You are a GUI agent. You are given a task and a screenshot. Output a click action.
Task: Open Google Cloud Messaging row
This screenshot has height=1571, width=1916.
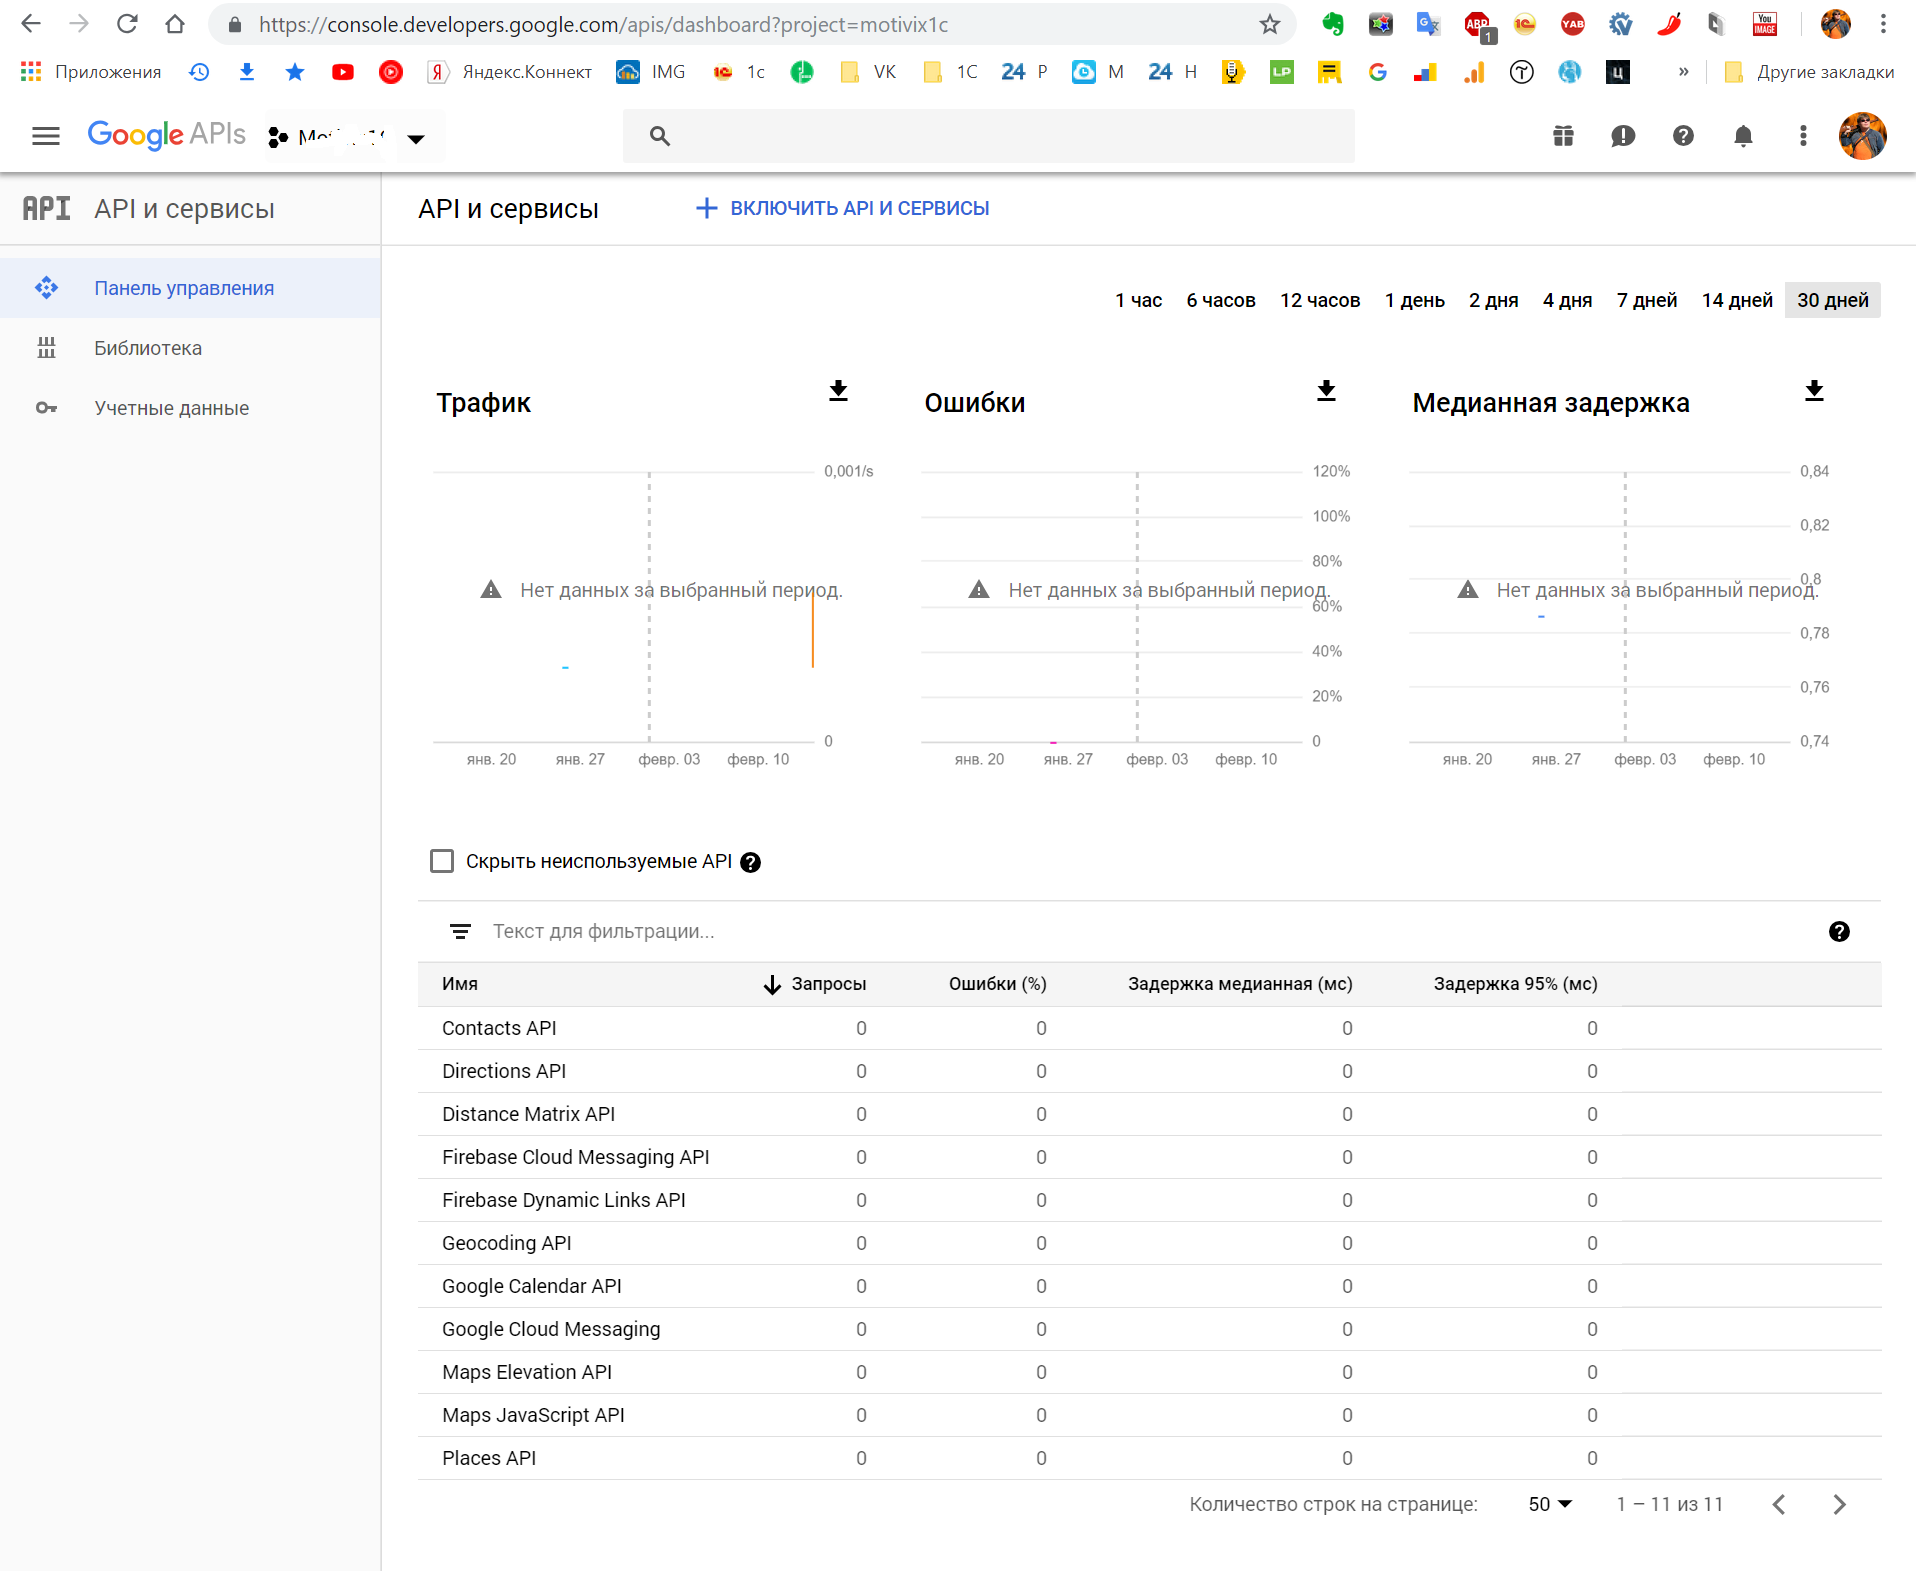point(1149,1329)
